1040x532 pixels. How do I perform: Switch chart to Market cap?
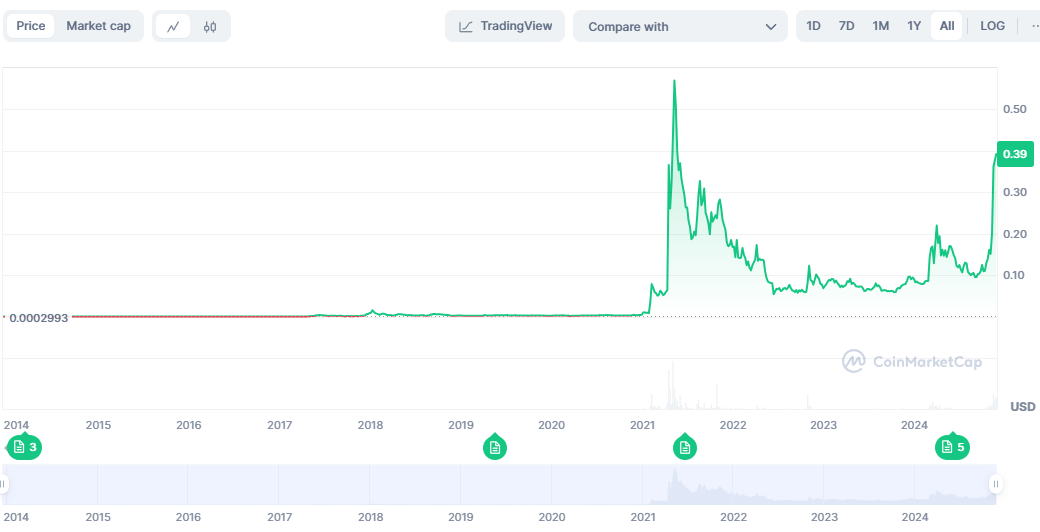tap(98, 26)
